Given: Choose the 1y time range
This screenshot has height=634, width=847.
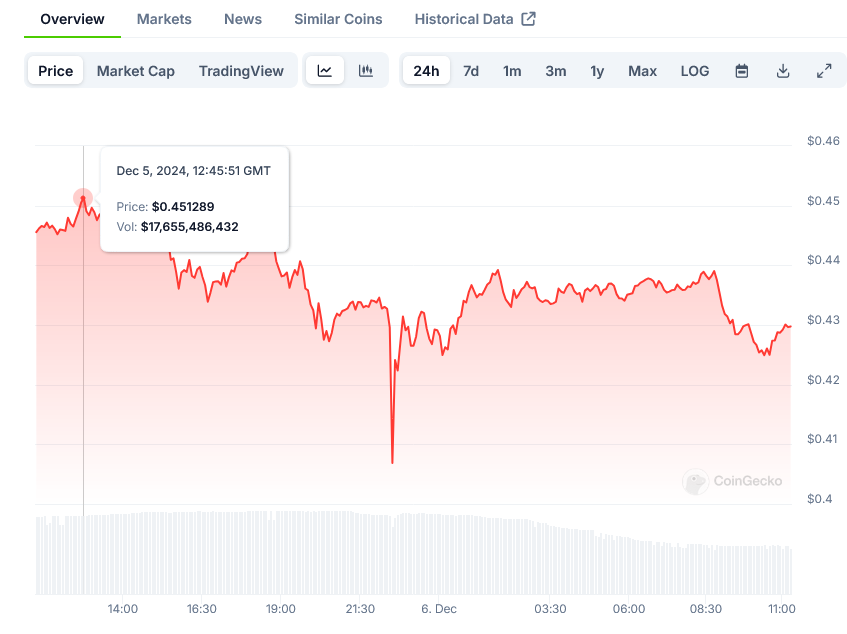Looking at the screenshot, I should pyautogui.click(x=597, y=71).
